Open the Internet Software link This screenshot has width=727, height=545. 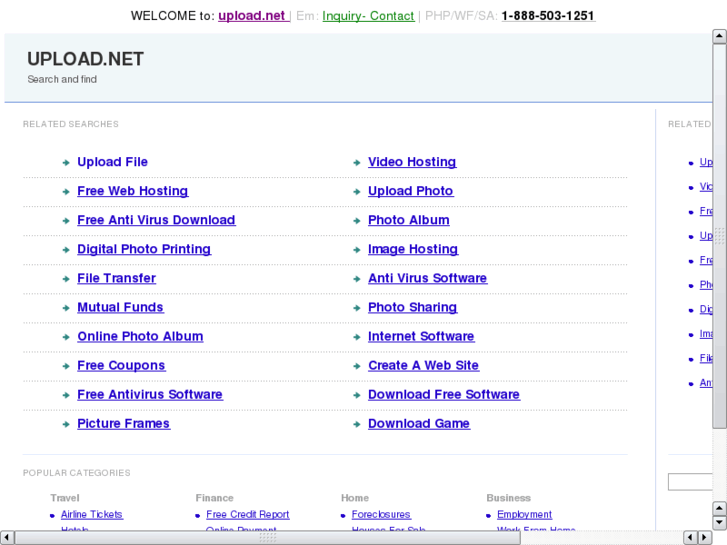pyautogui.click(x=421, y=336)
